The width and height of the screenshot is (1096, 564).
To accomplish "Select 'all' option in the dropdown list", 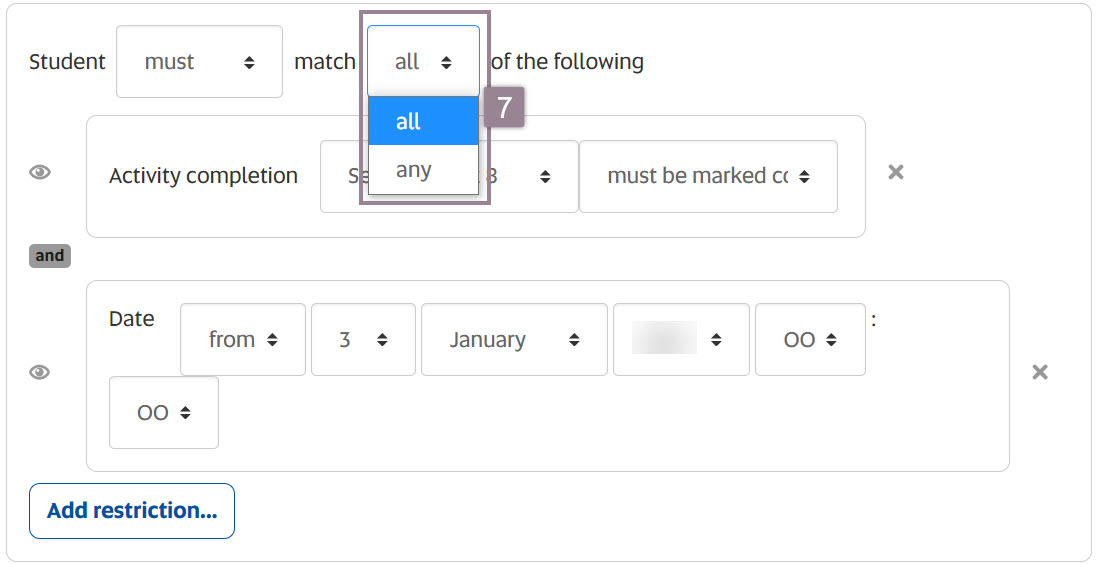I will pyautogui.click(x=423, y=121).
